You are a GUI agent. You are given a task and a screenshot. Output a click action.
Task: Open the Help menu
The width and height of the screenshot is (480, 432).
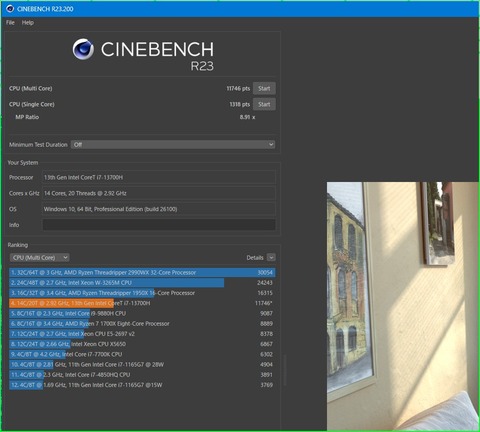pyautogui.click(x=28, y=23)
